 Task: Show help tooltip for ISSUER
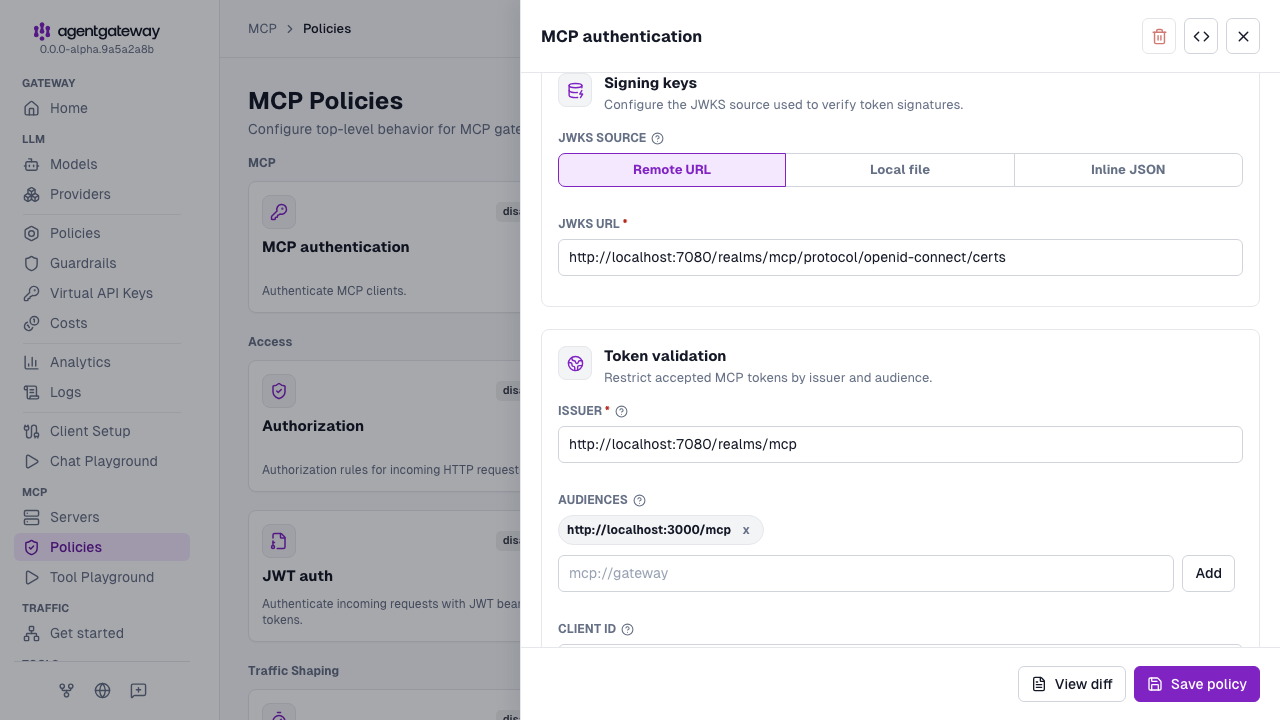click(621, 412)
